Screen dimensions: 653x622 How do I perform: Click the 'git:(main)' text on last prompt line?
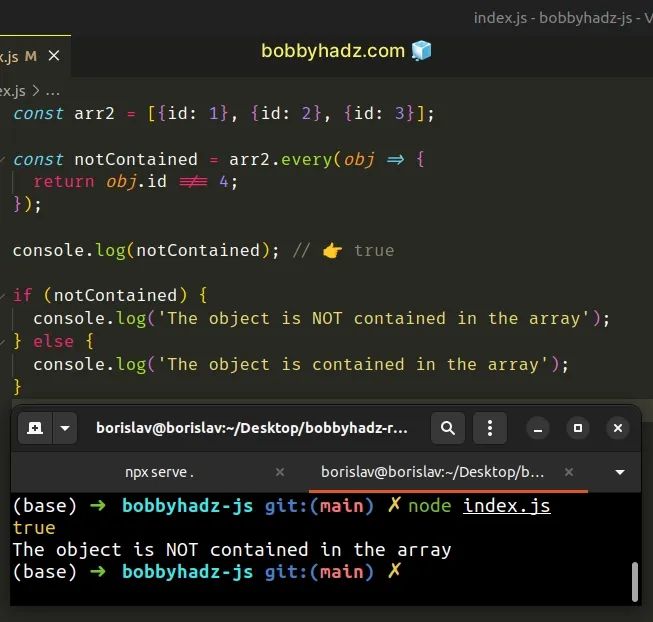319,572
